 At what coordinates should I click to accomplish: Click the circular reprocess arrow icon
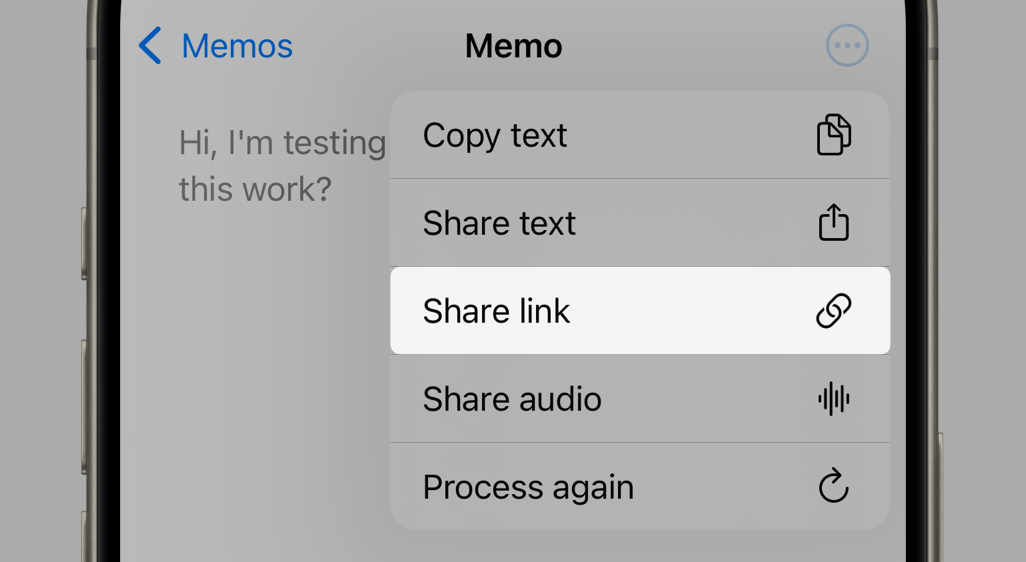click(833, 487)
